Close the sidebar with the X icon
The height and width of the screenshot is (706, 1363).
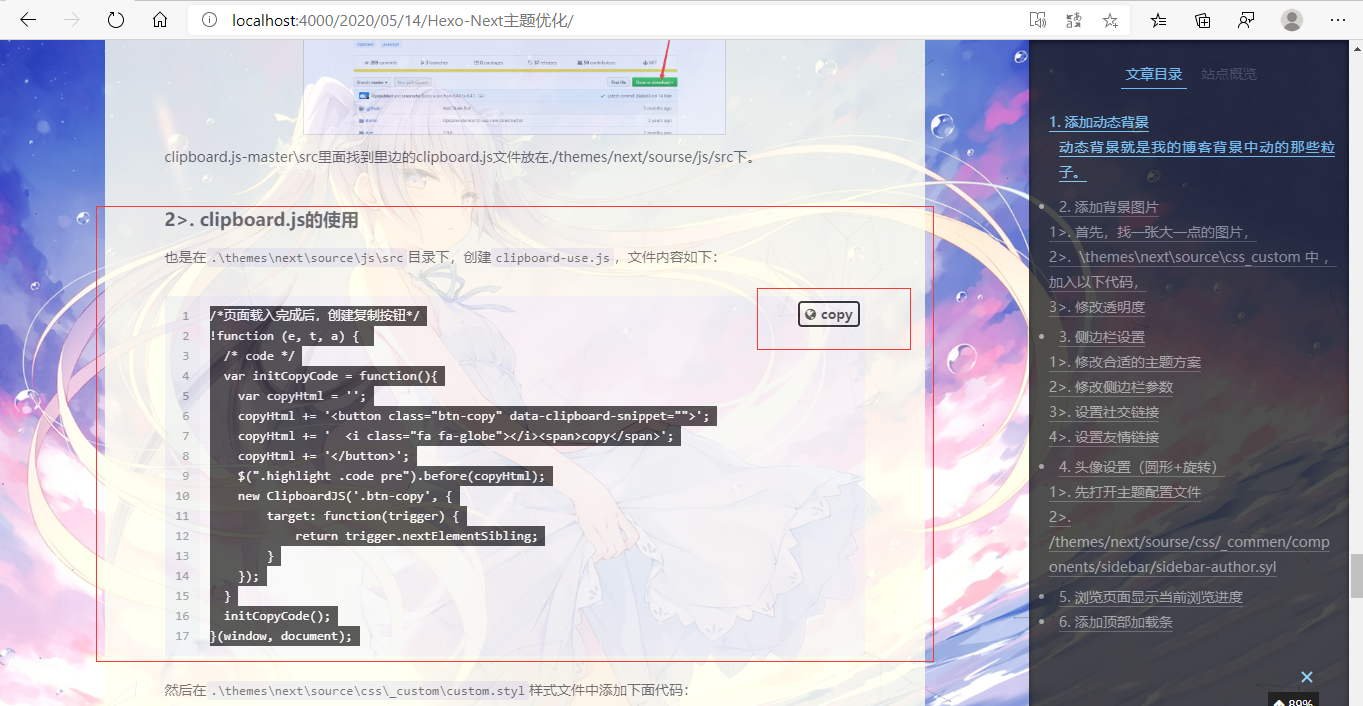(x=1306, y=677)
